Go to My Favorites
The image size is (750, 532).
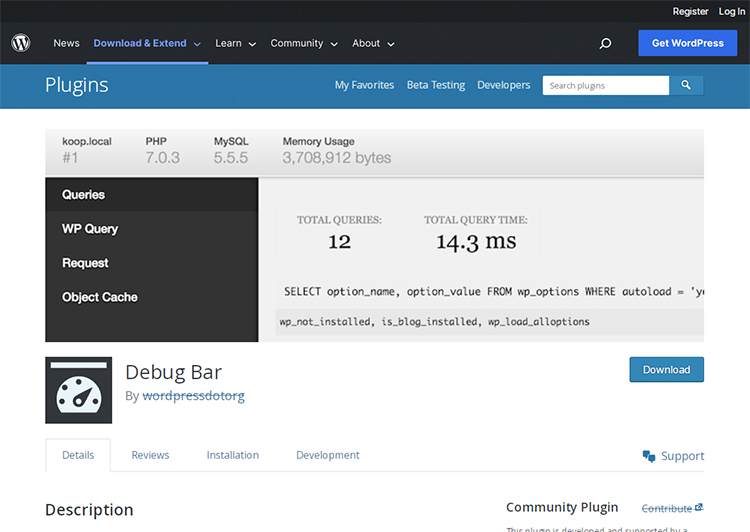(364, 85)
